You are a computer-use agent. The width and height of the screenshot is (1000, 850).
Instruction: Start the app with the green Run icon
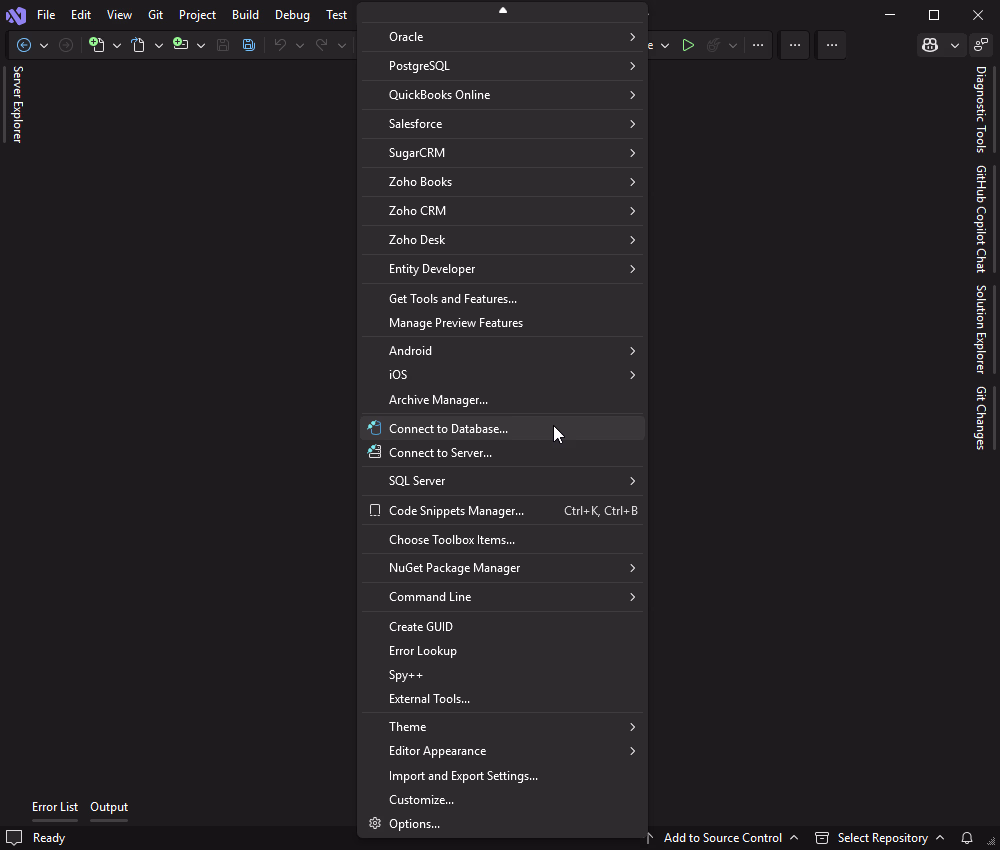pyautogui.click(x=687, y=45)
